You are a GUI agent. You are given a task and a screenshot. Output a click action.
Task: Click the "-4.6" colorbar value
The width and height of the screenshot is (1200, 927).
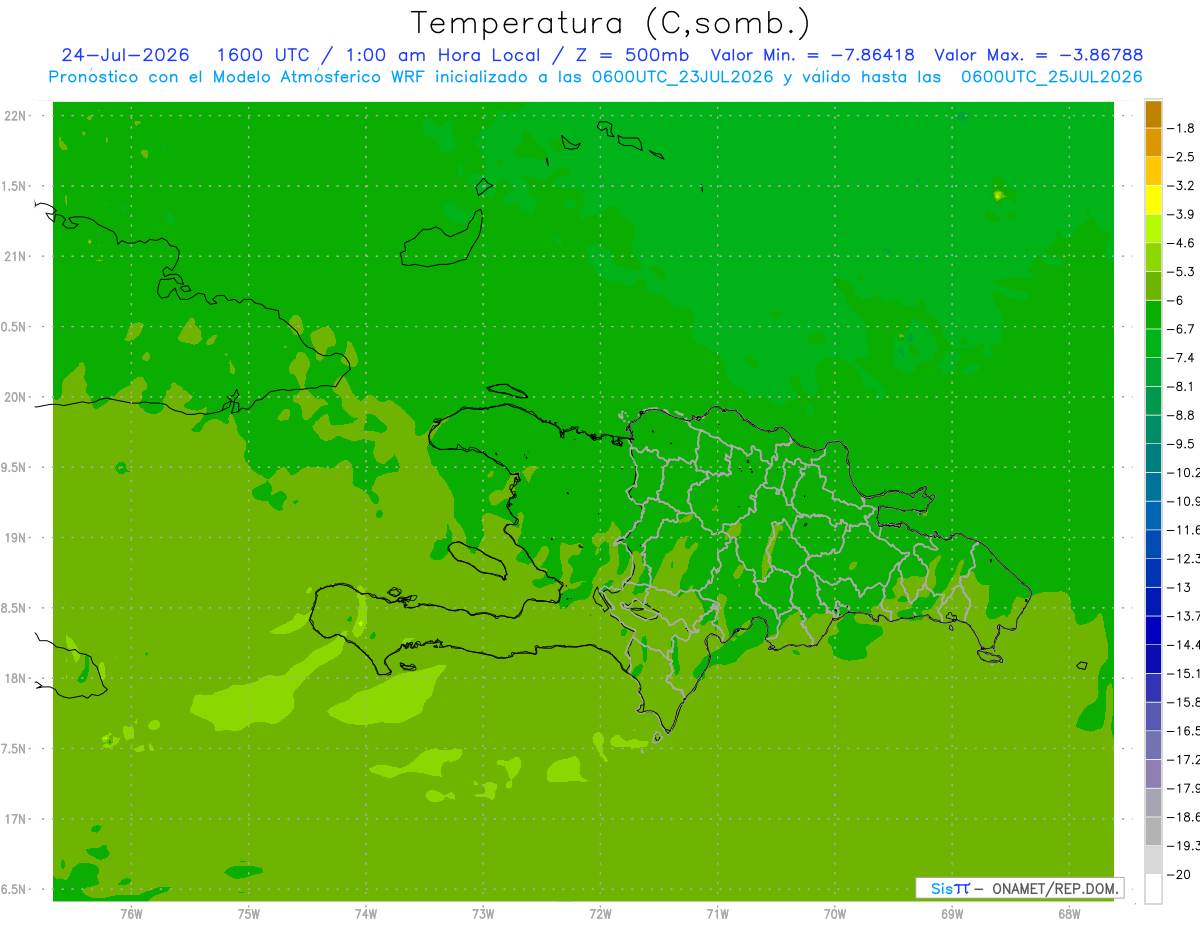point(1181,243)
